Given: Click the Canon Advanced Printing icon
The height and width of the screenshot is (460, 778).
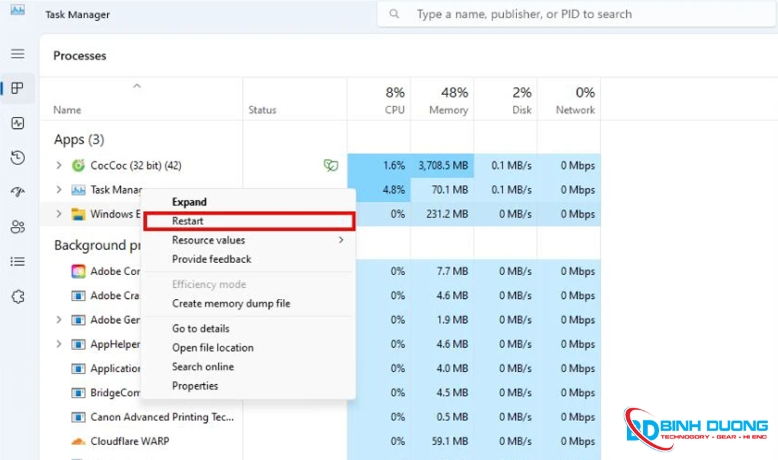Looking at the screenshot, I should coord(78,417).
